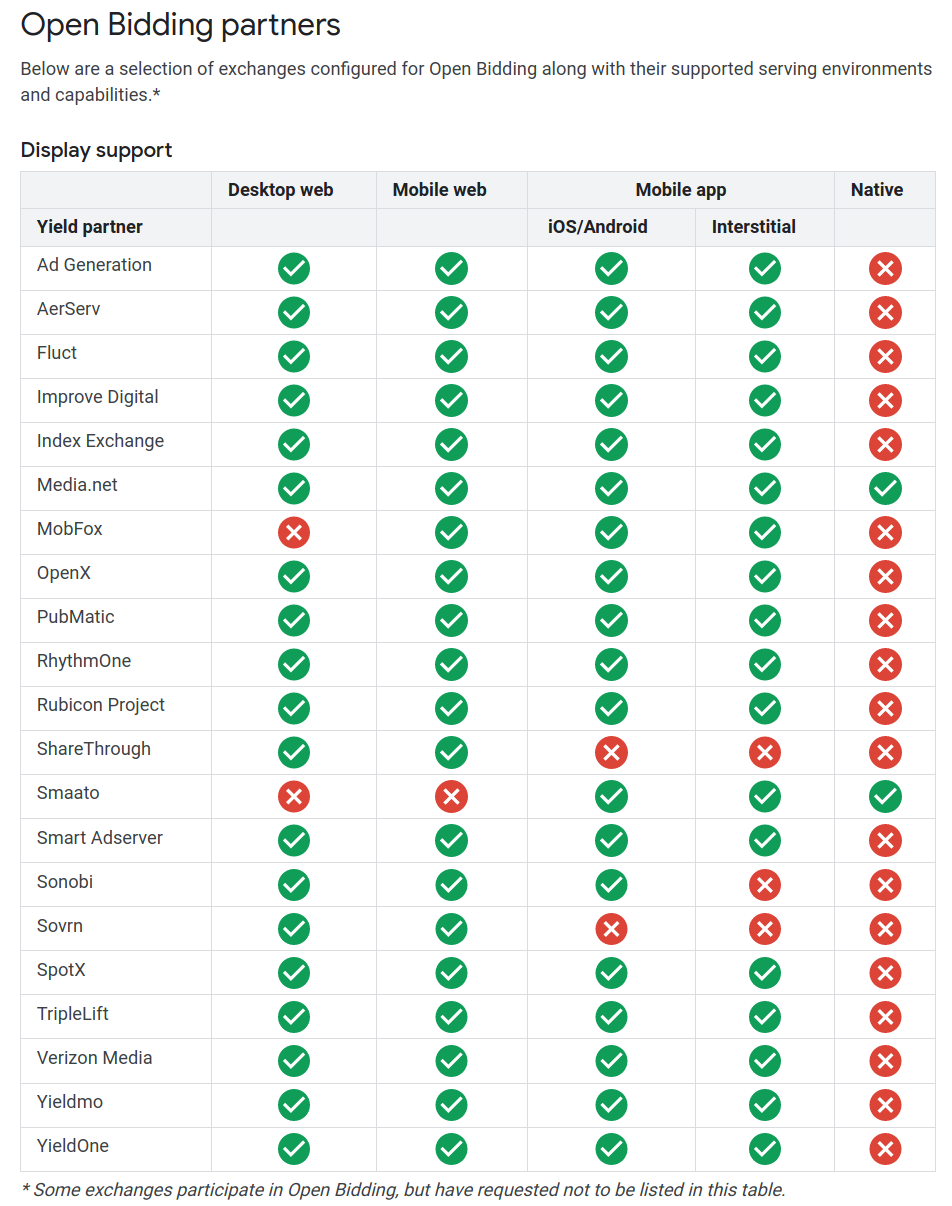Click Sonobi Interstitial red cross icon
Image resolution: width=952 pixels, height=1206 pixels.
point(765,885)
